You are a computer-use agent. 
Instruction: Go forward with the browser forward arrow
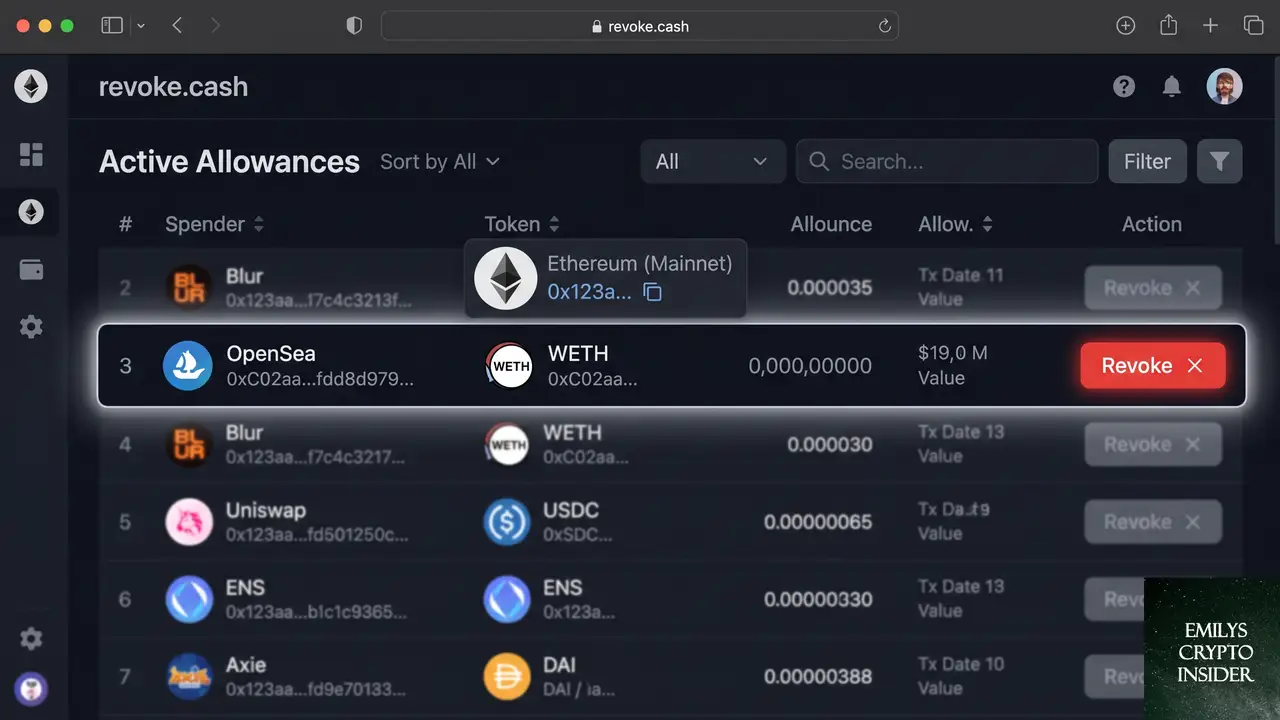click(215, 26)
